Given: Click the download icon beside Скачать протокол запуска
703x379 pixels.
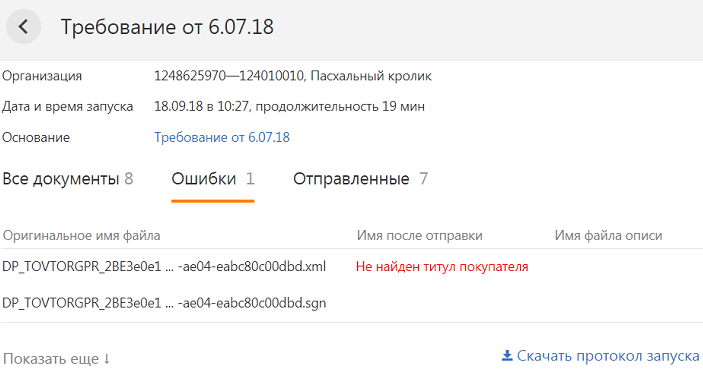Looking at the screenshot, I should [507, 356].
